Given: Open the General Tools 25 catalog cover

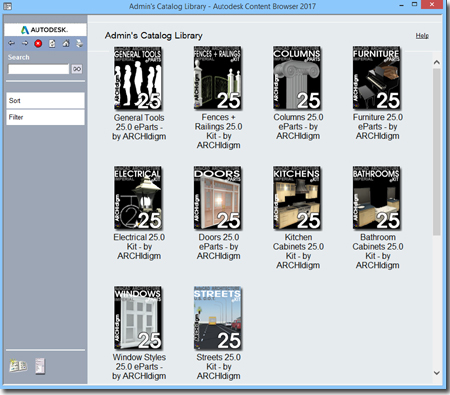Looking at the screenshot, I should 138,78.
